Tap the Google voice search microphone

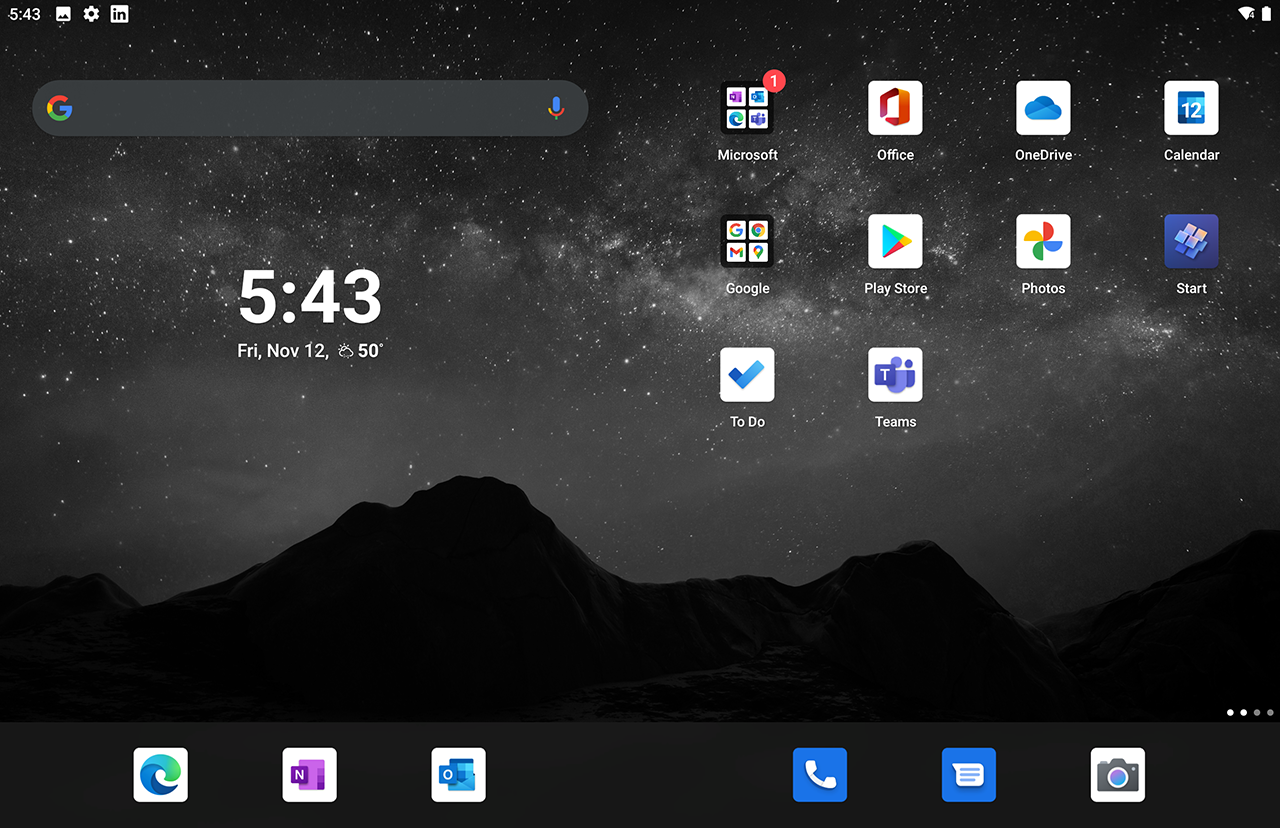[556, 108]
